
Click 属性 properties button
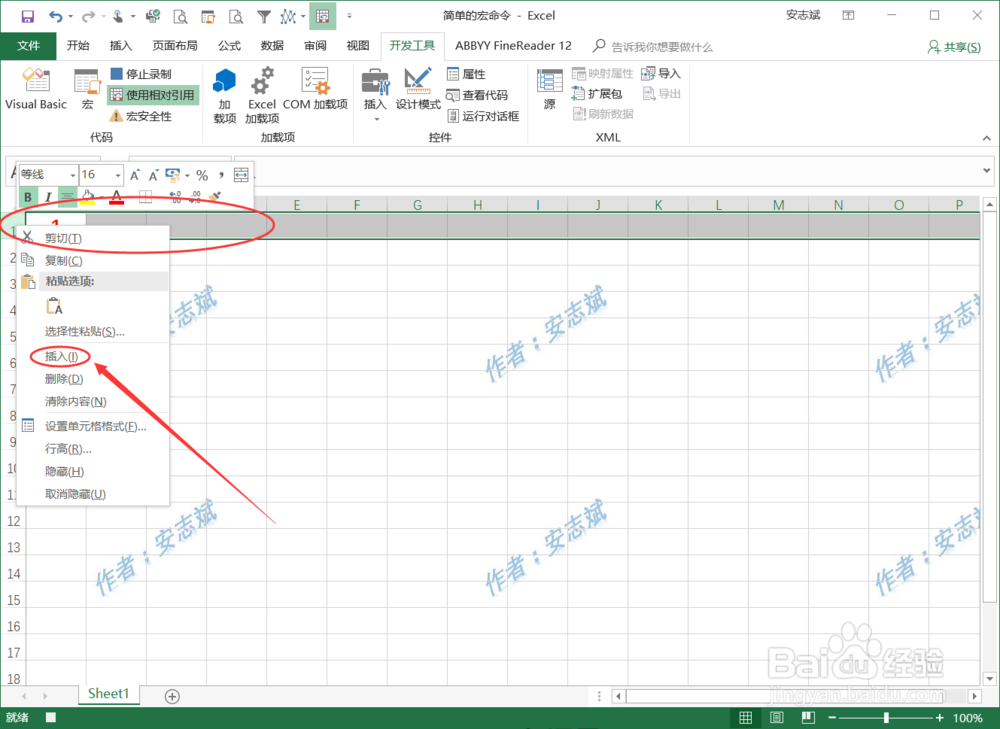pos(466,74)
